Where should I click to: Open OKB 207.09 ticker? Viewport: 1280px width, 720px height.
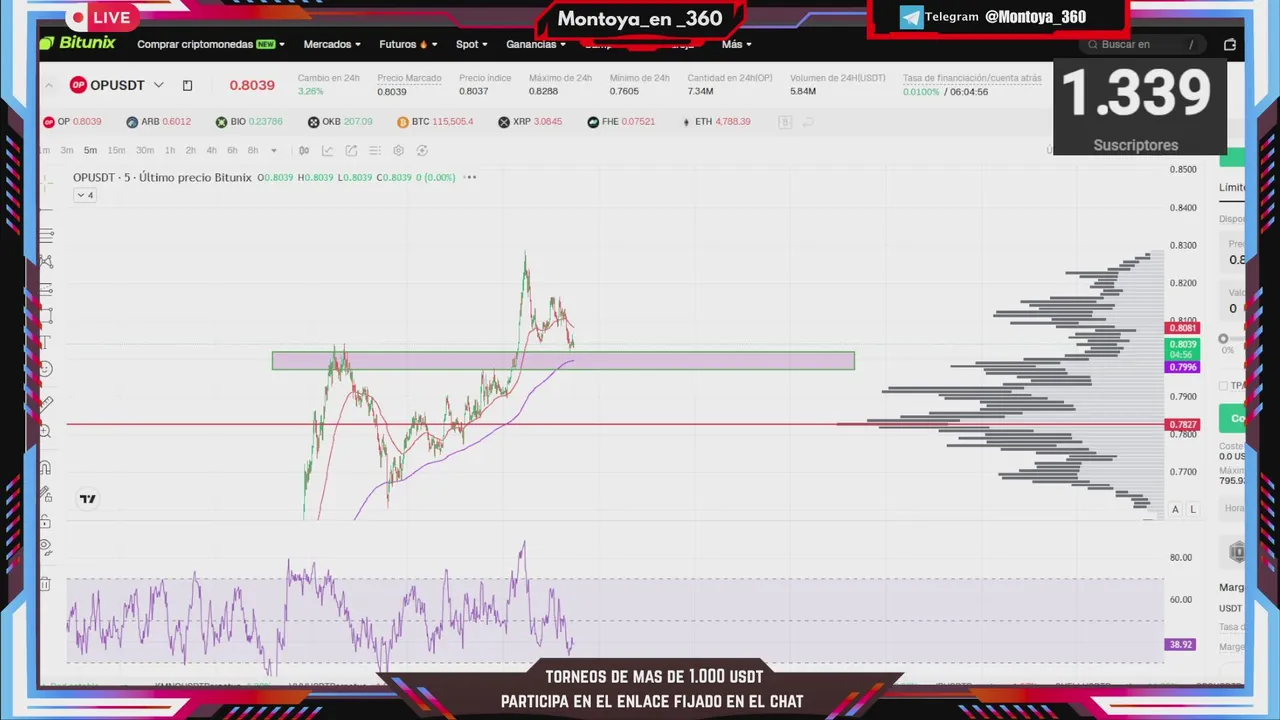[x=340, y=122]
